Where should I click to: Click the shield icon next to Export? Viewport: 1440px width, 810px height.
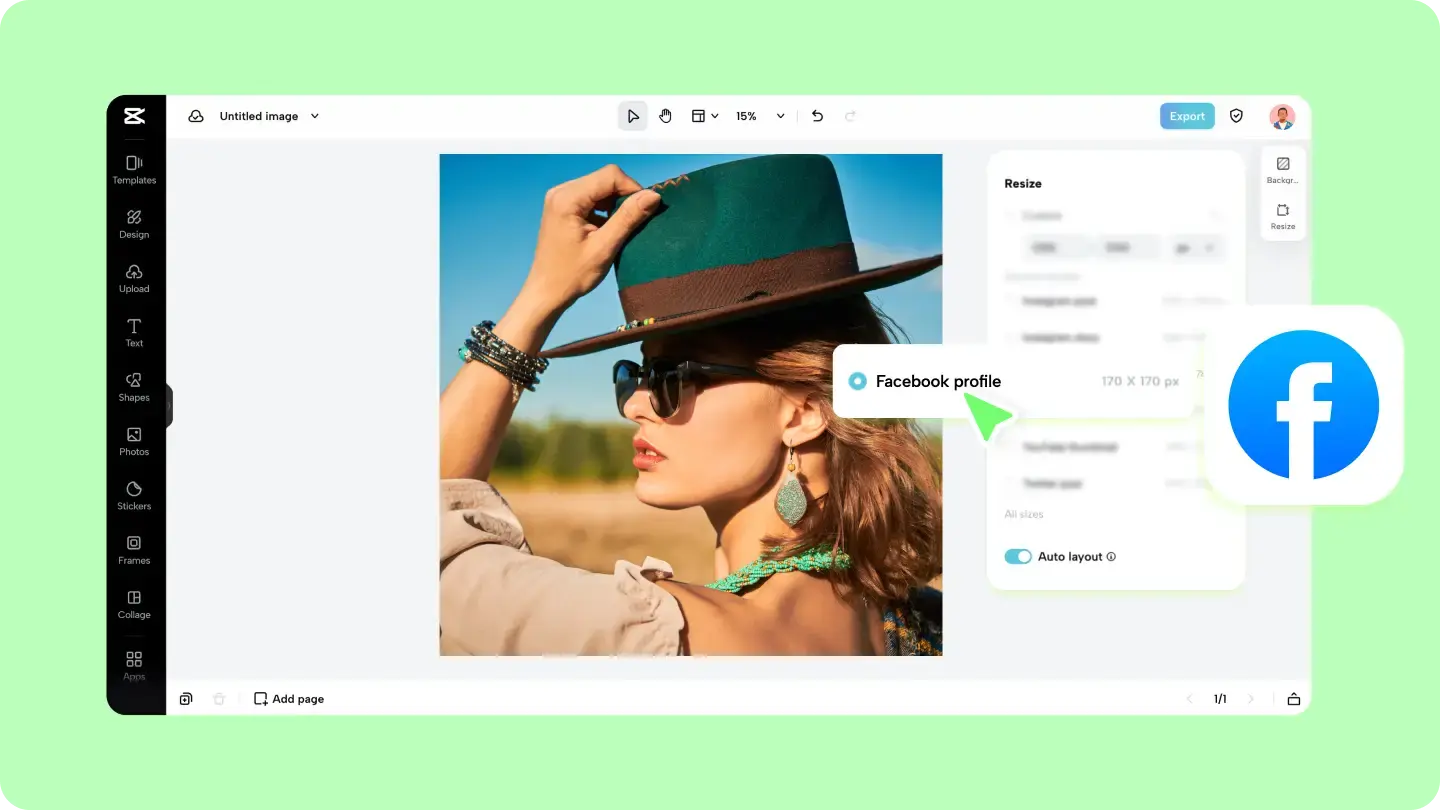coord(1236,116)
